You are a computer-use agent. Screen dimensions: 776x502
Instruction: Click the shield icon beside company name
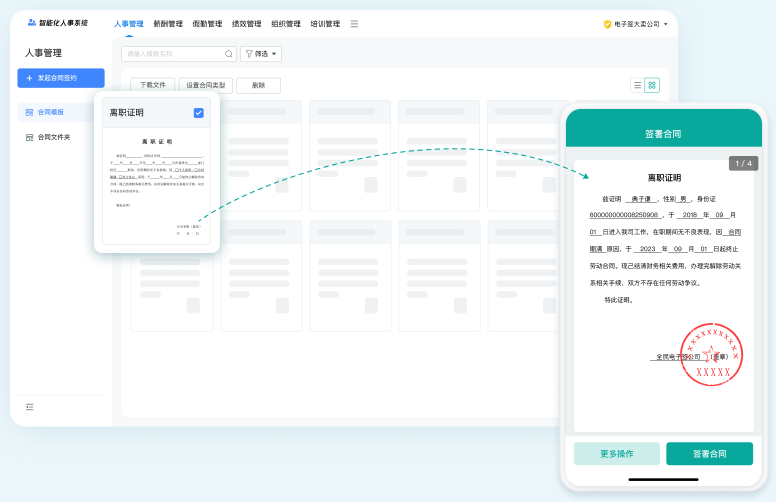607,24
